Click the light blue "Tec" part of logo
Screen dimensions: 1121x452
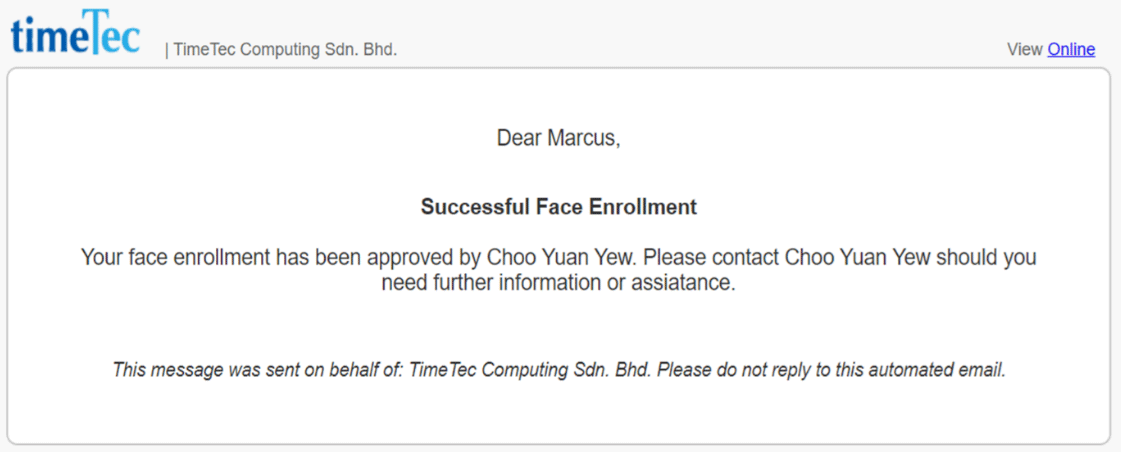tap(116, 32)
